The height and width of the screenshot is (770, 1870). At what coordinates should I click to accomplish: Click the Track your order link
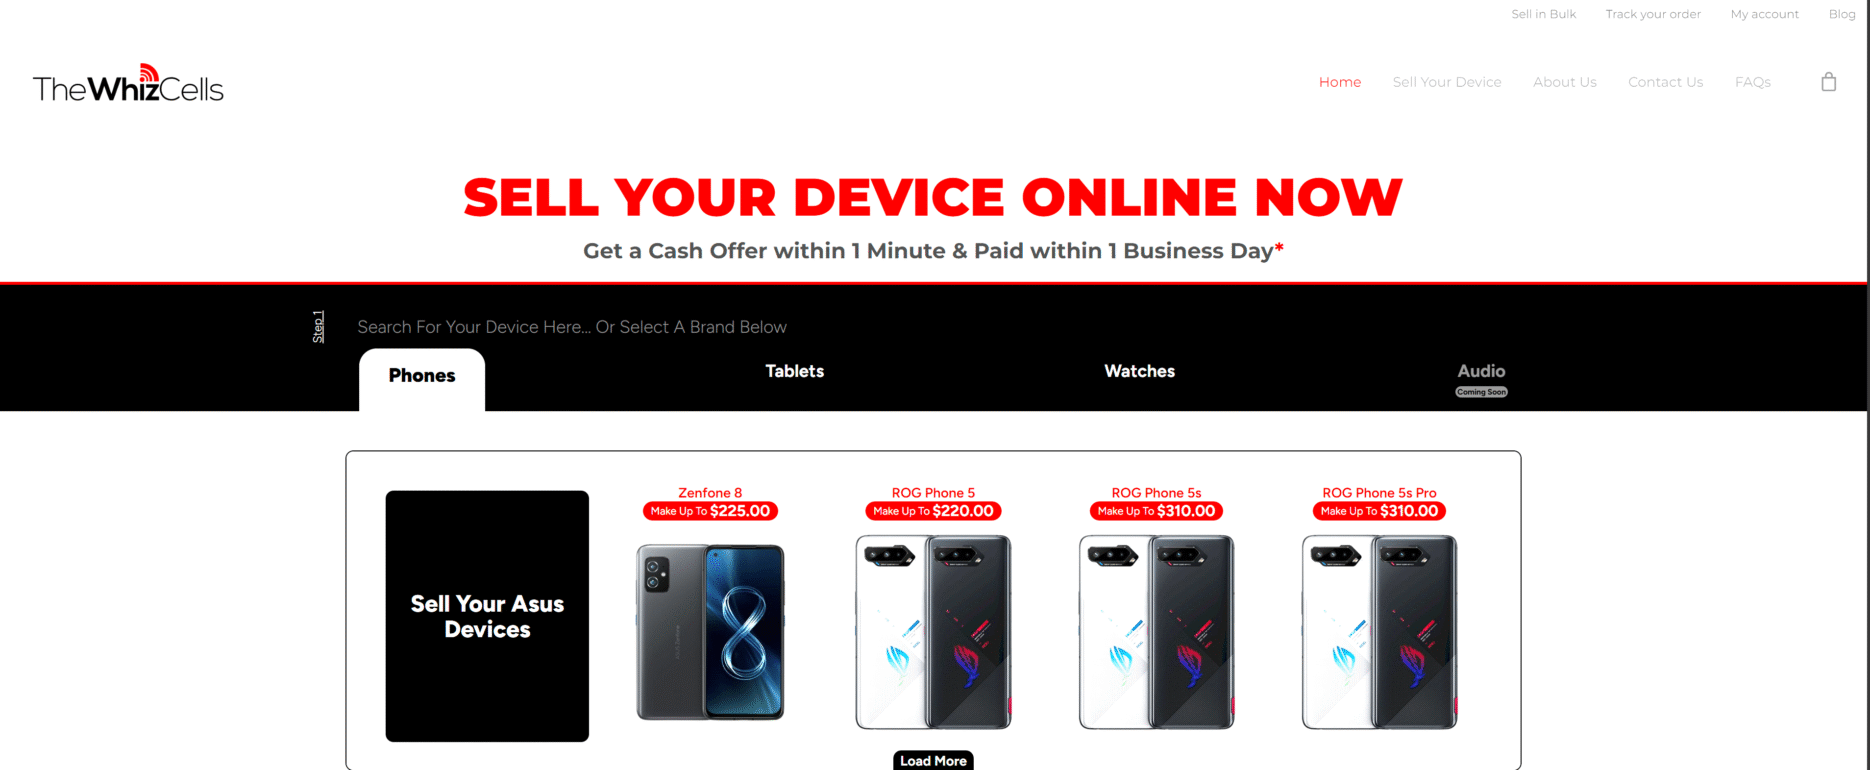1653,14
